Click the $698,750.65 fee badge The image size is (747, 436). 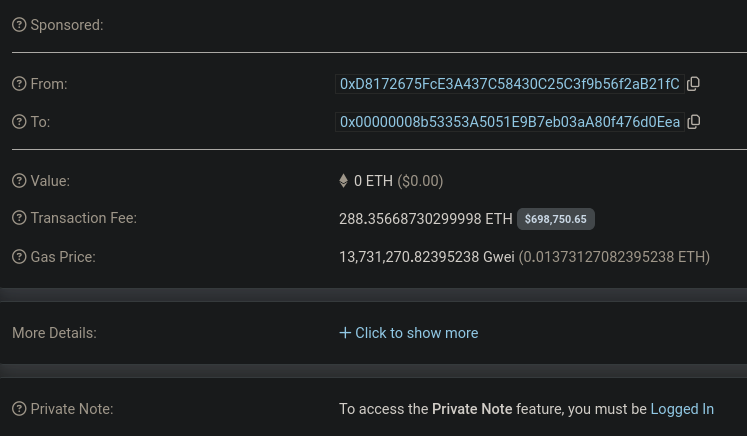point(556,219)
